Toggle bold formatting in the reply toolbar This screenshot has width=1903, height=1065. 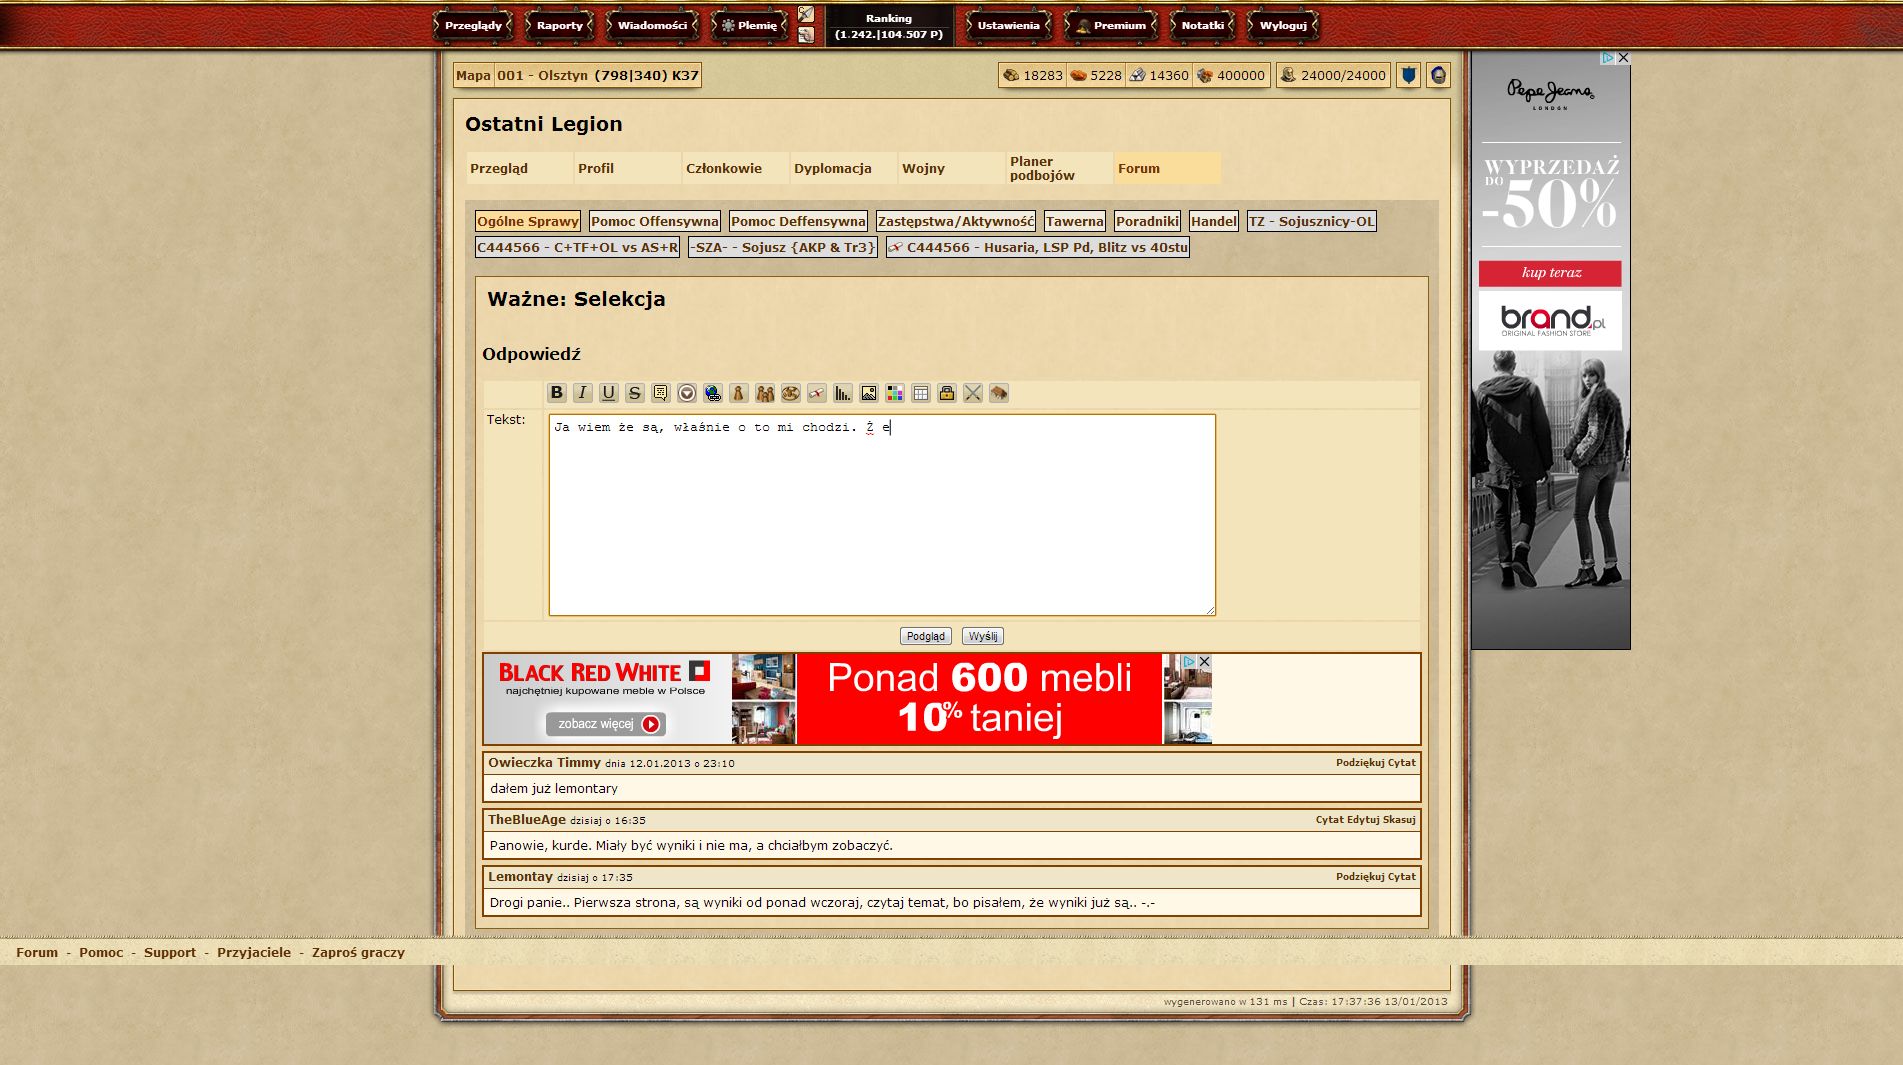point(557,393)
